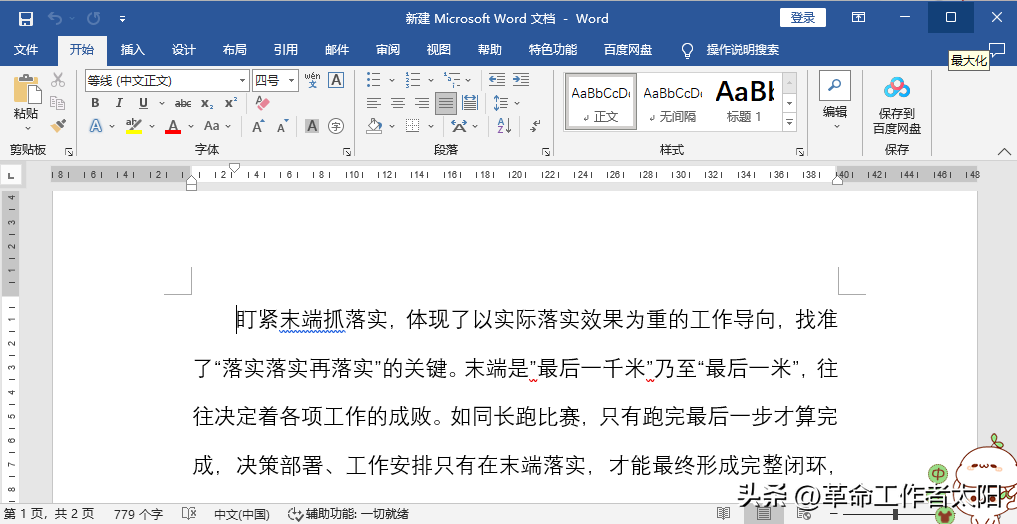Open the font color dropdown arrow
Image resolution: width=1017 pixels, height=524 pixels.
191,126
